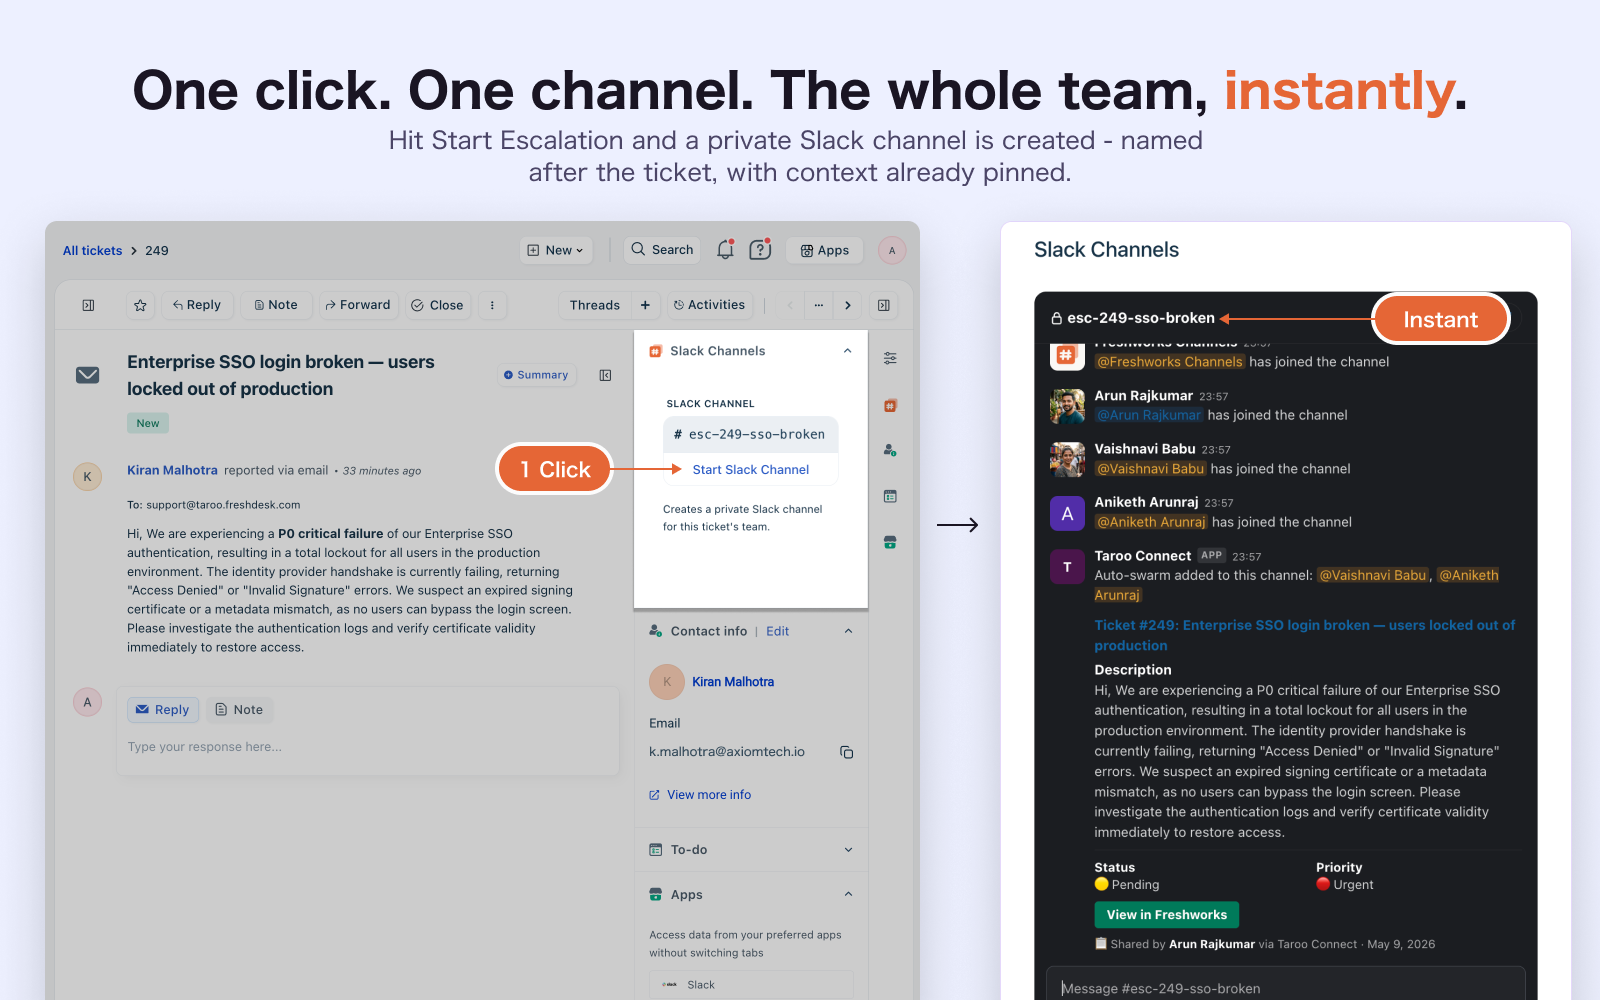This screenshot has width=1600, height=1000.
Task: Collapse the Apps section
Action: click(848, 894)
